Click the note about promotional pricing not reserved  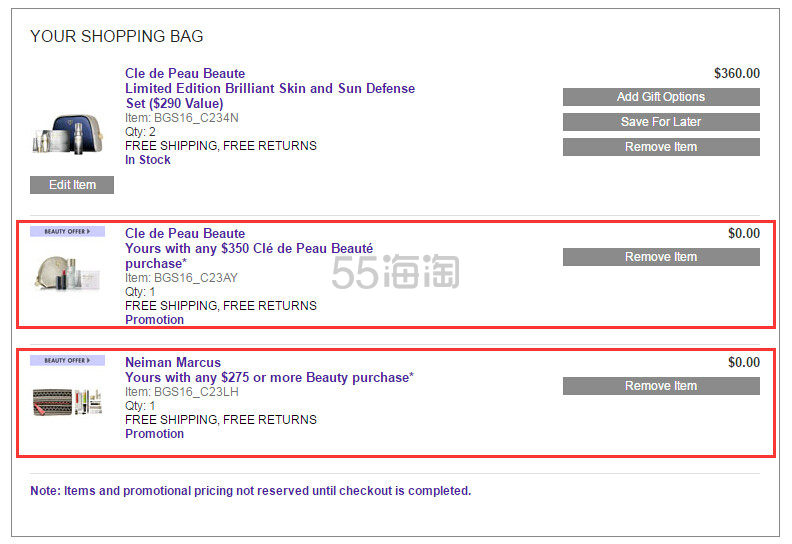(x=251, y=491)
